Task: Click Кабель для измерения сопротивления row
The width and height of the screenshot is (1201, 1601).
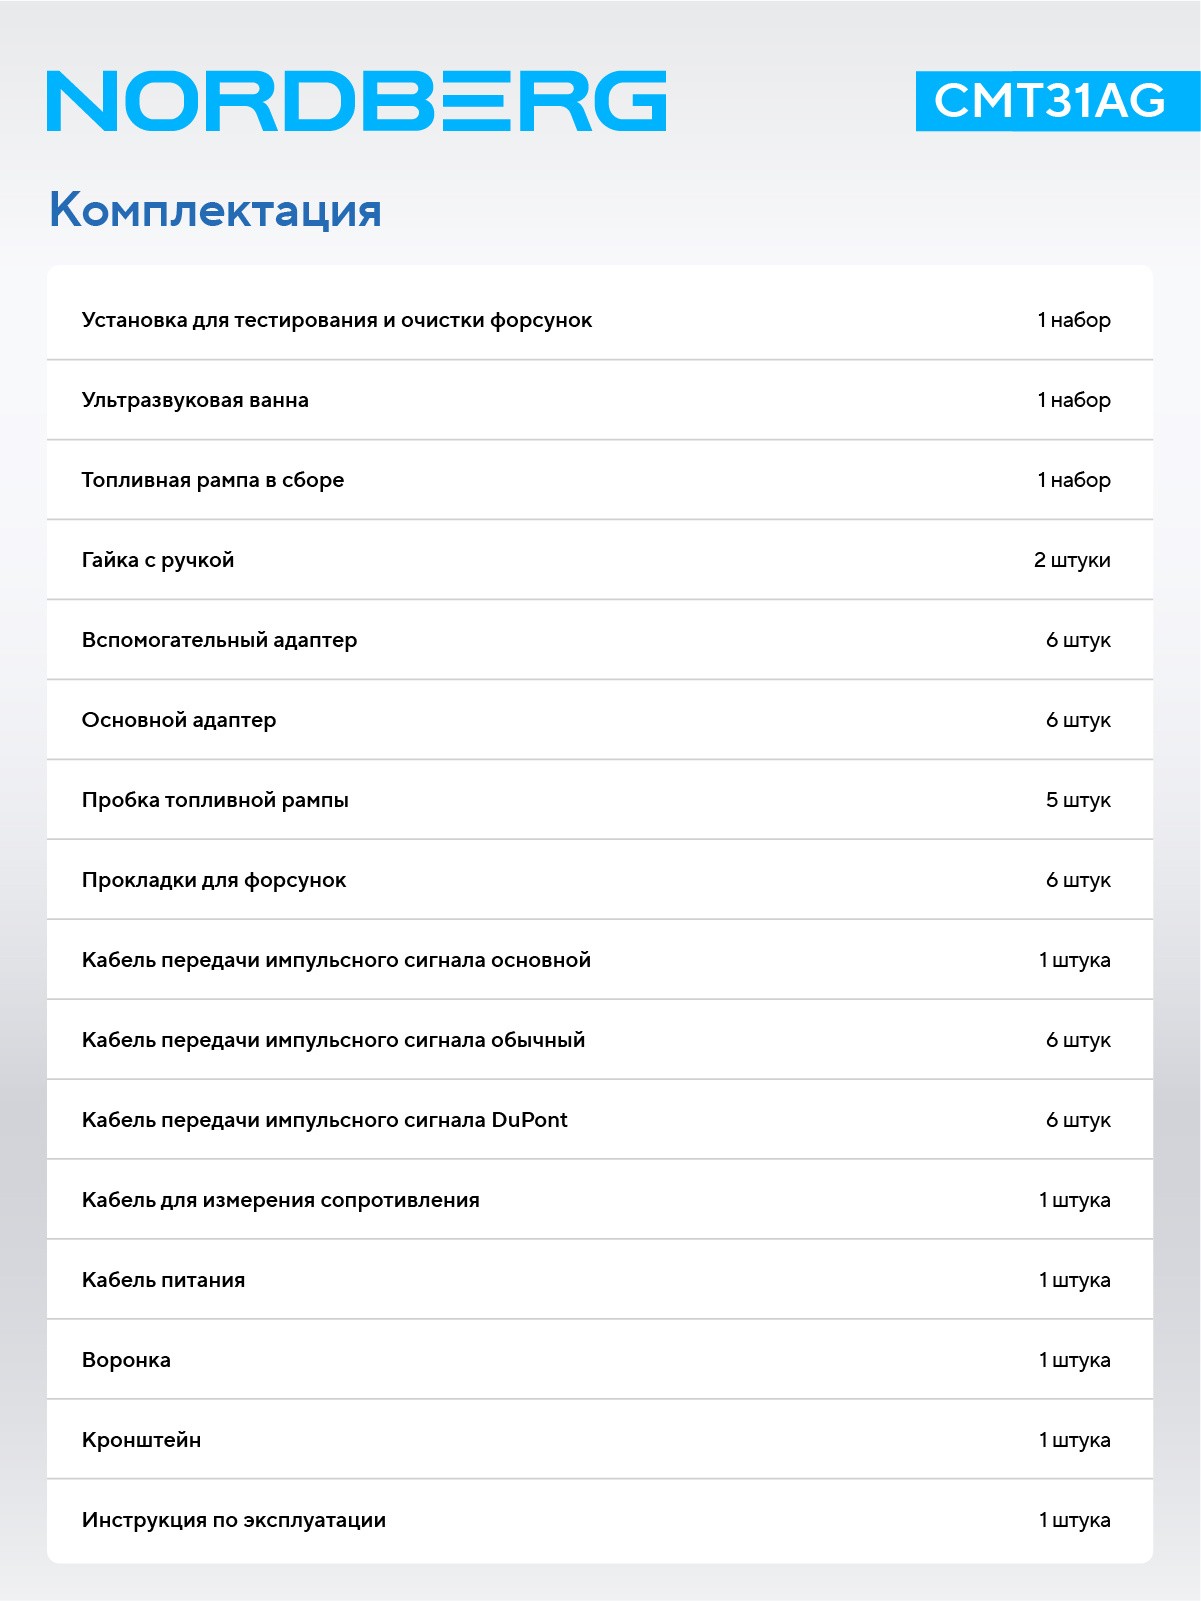Action: click(x=600, y=1200)
